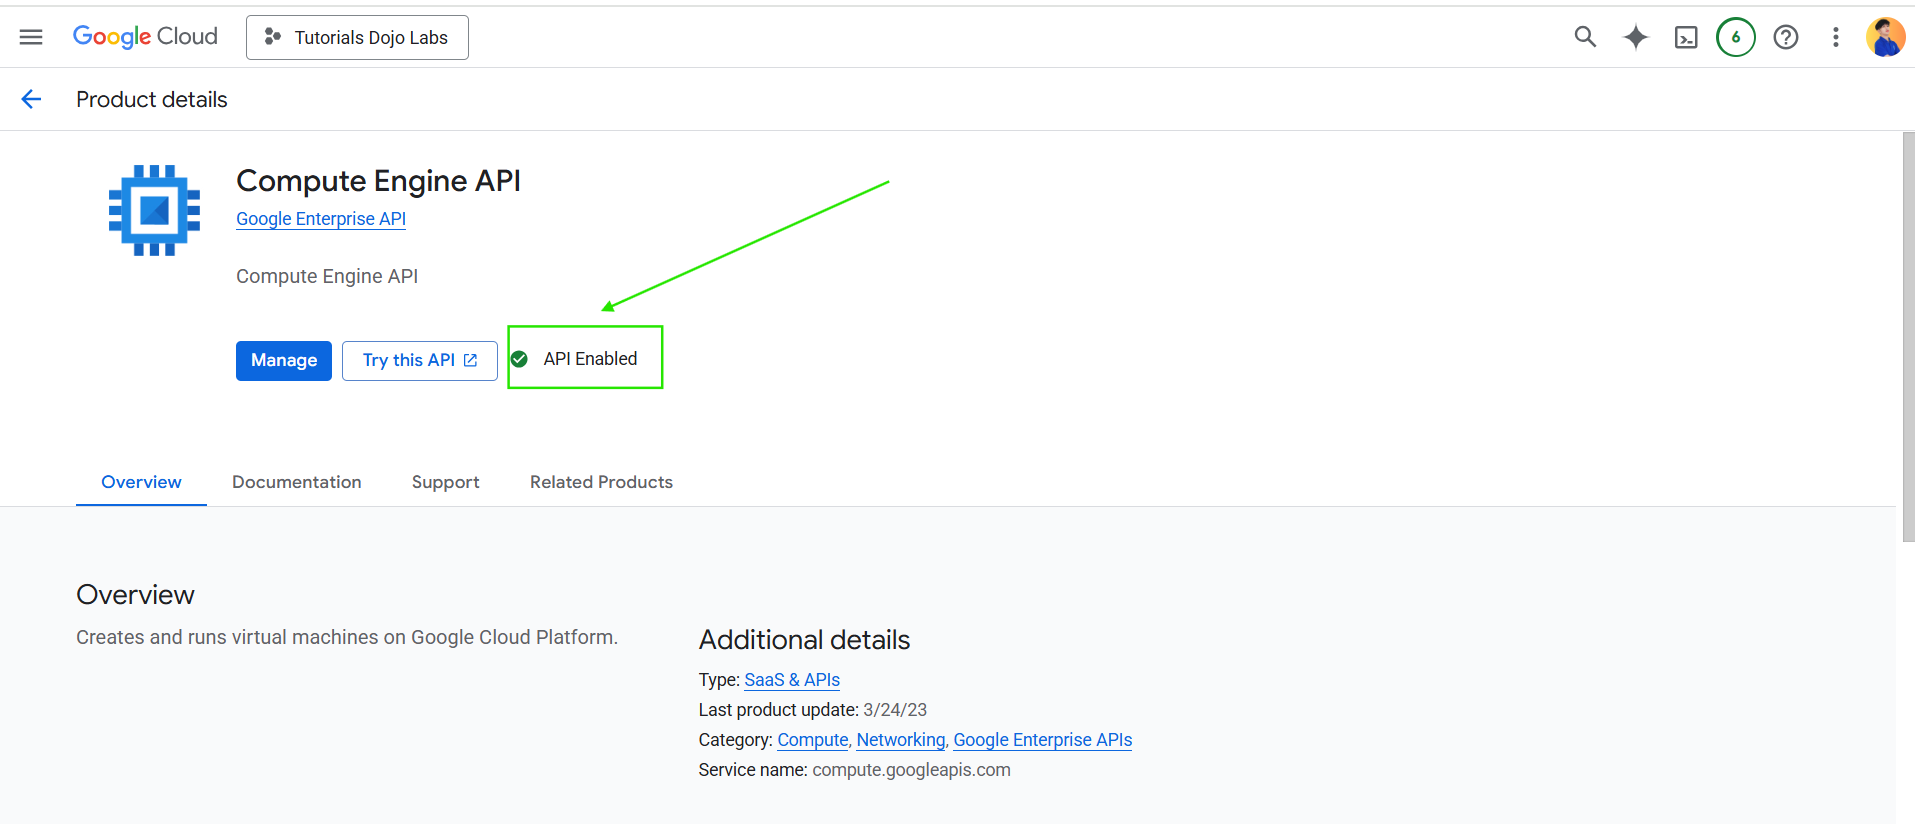The height and width of the screenshot is (824, 1915).
Task: Click the Google Cloud logo
Action: point(145,37)
